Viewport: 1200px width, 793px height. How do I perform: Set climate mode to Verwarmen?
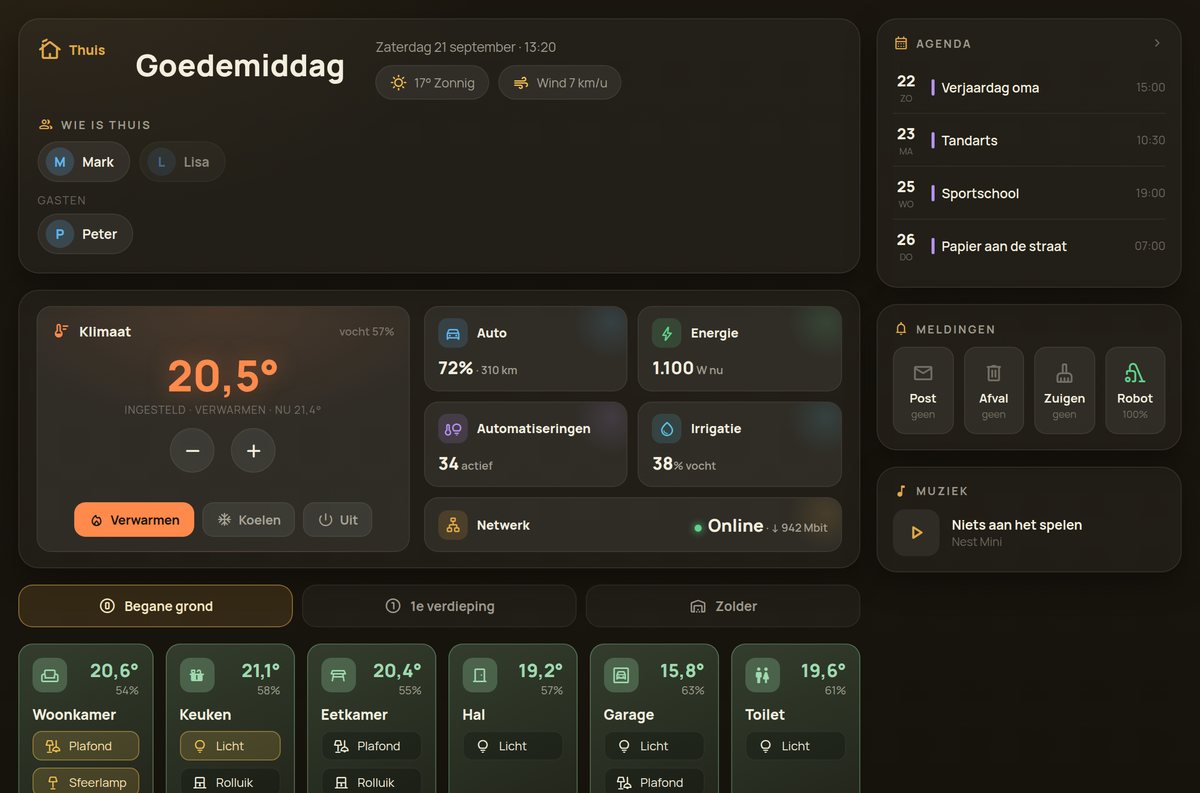[x=134, y=520]
